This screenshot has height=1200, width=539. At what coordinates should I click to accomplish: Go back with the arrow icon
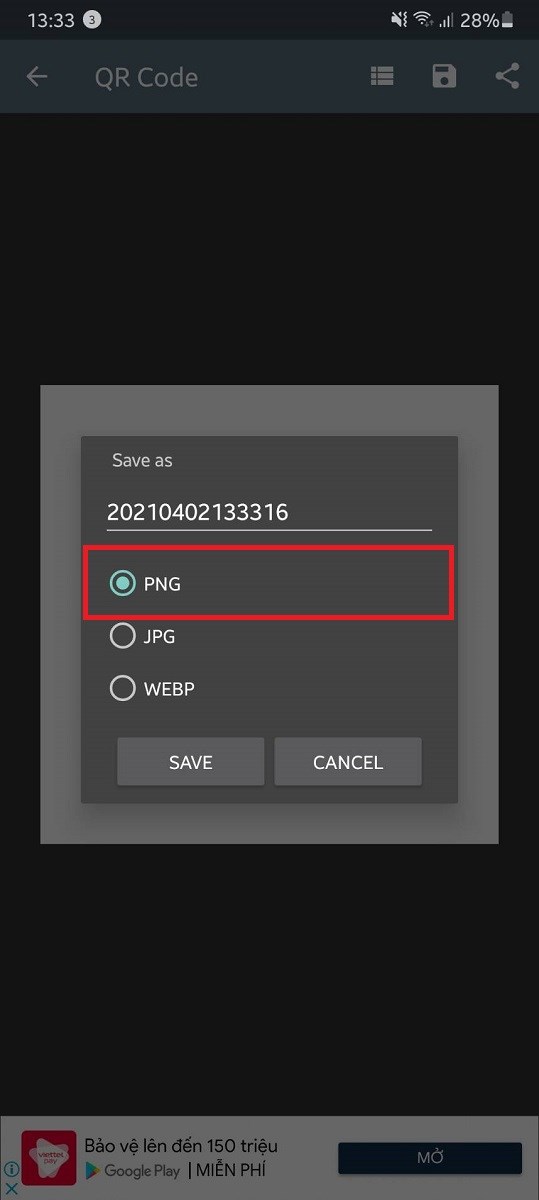click(x=37, y=77)
